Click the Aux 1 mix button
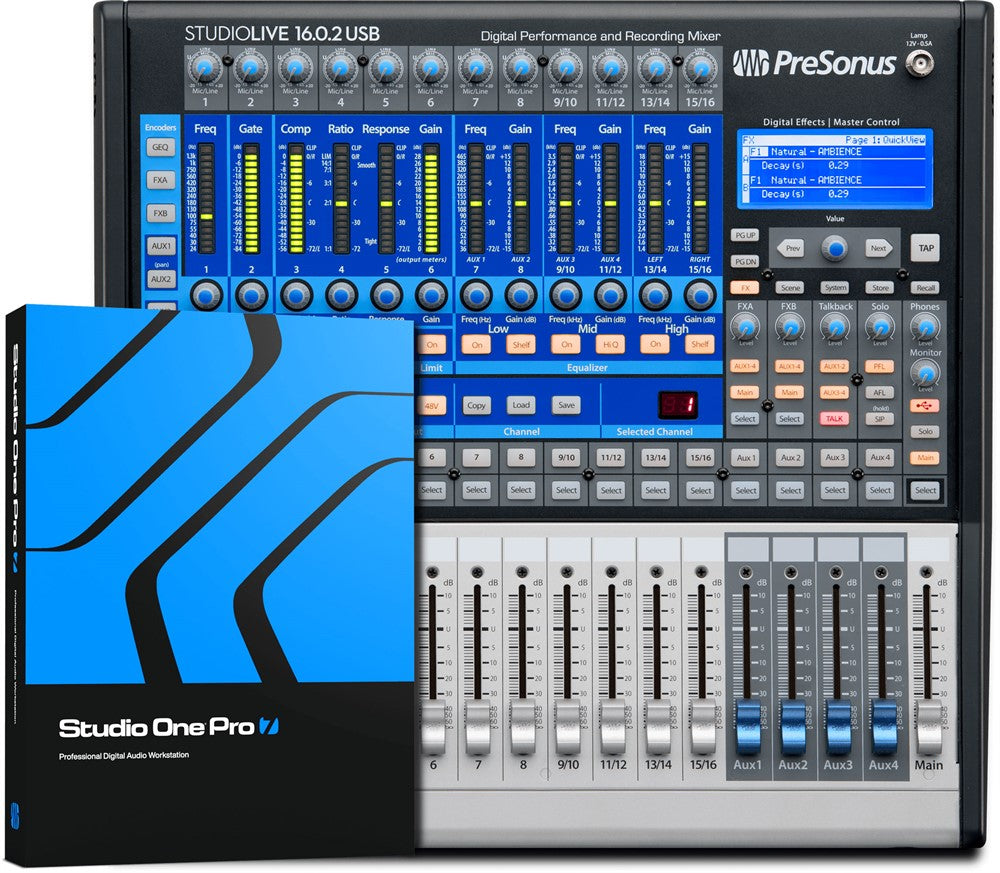1000x873 pixels. click(746, 458)
